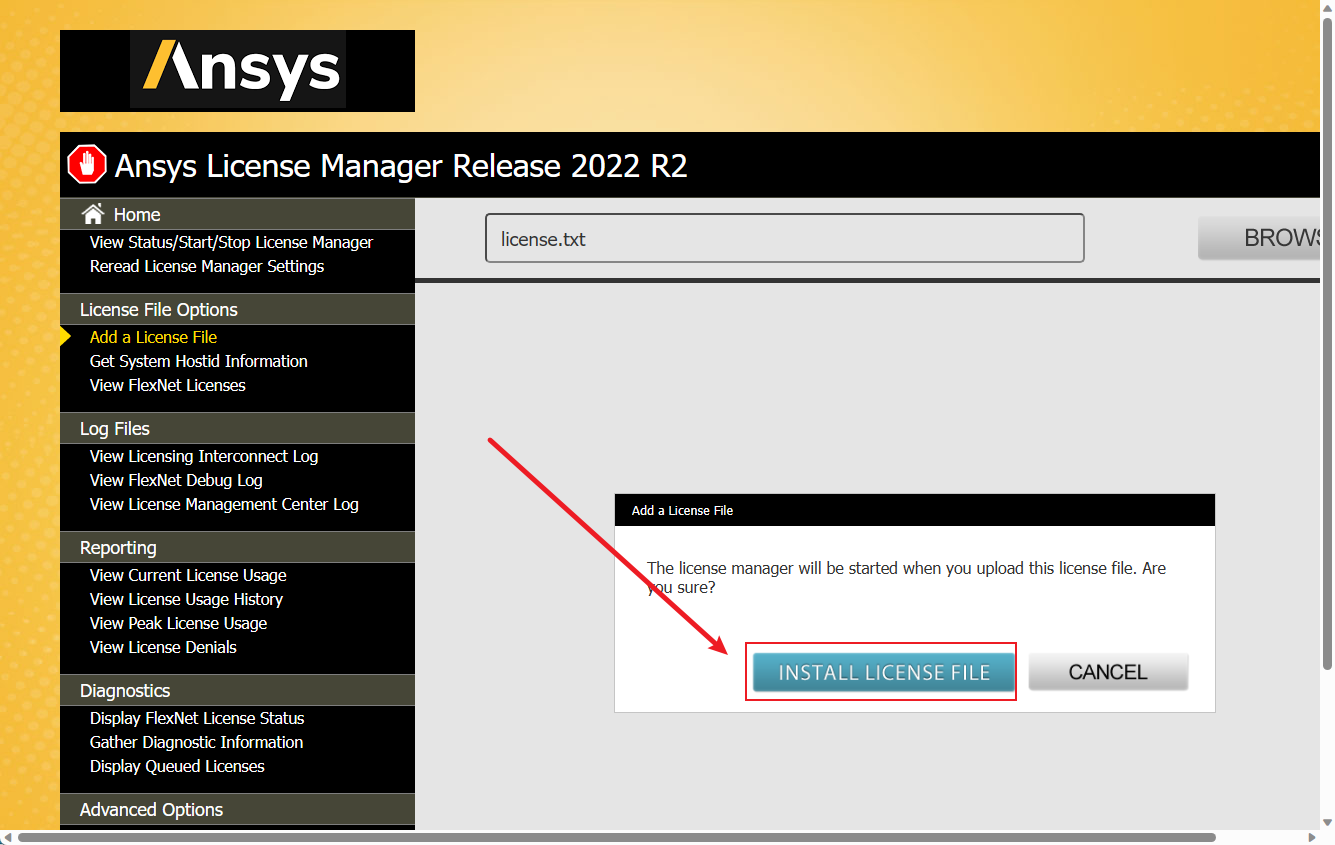Open View FlexNet Debug Log
Viewport: 1335px width, 845px height.
[x=176, y=480]
